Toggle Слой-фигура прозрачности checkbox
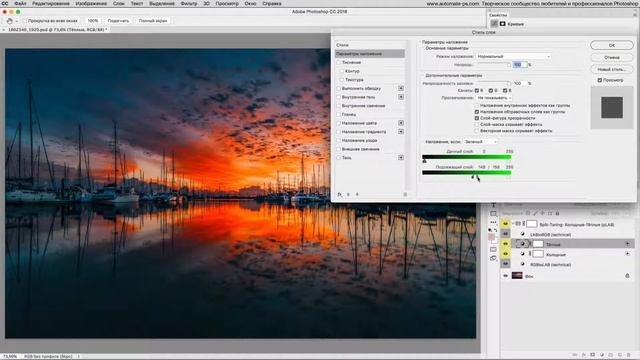Viewport: 640px width, 360px height. click(x=477, y=118)
